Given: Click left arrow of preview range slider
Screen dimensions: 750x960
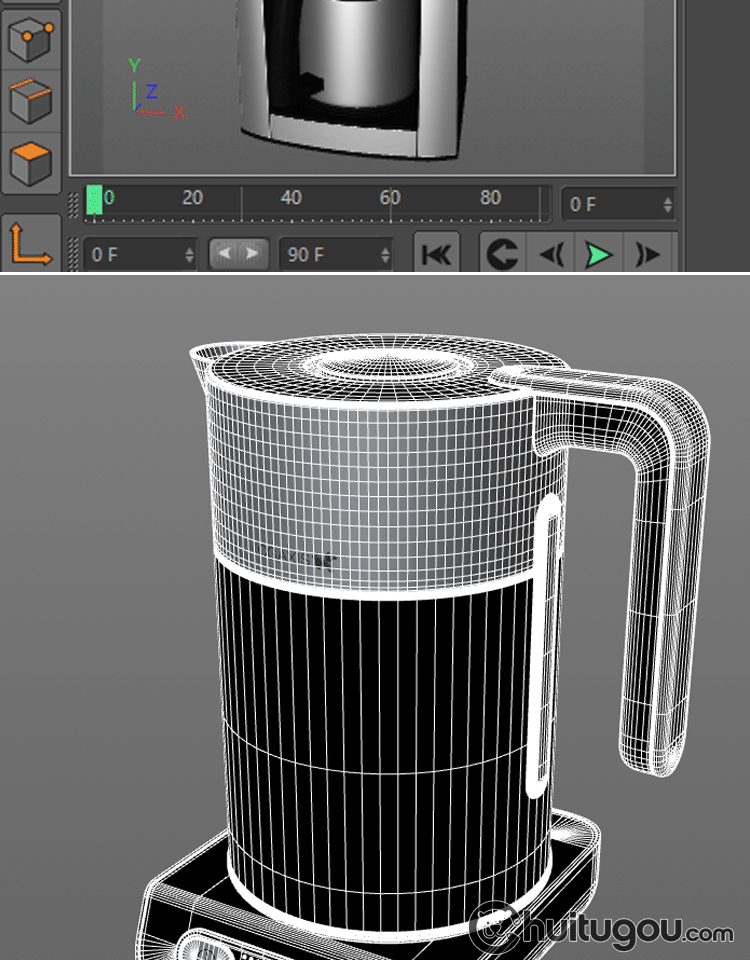Looking at the screenshot, I should tap(225, 254).
